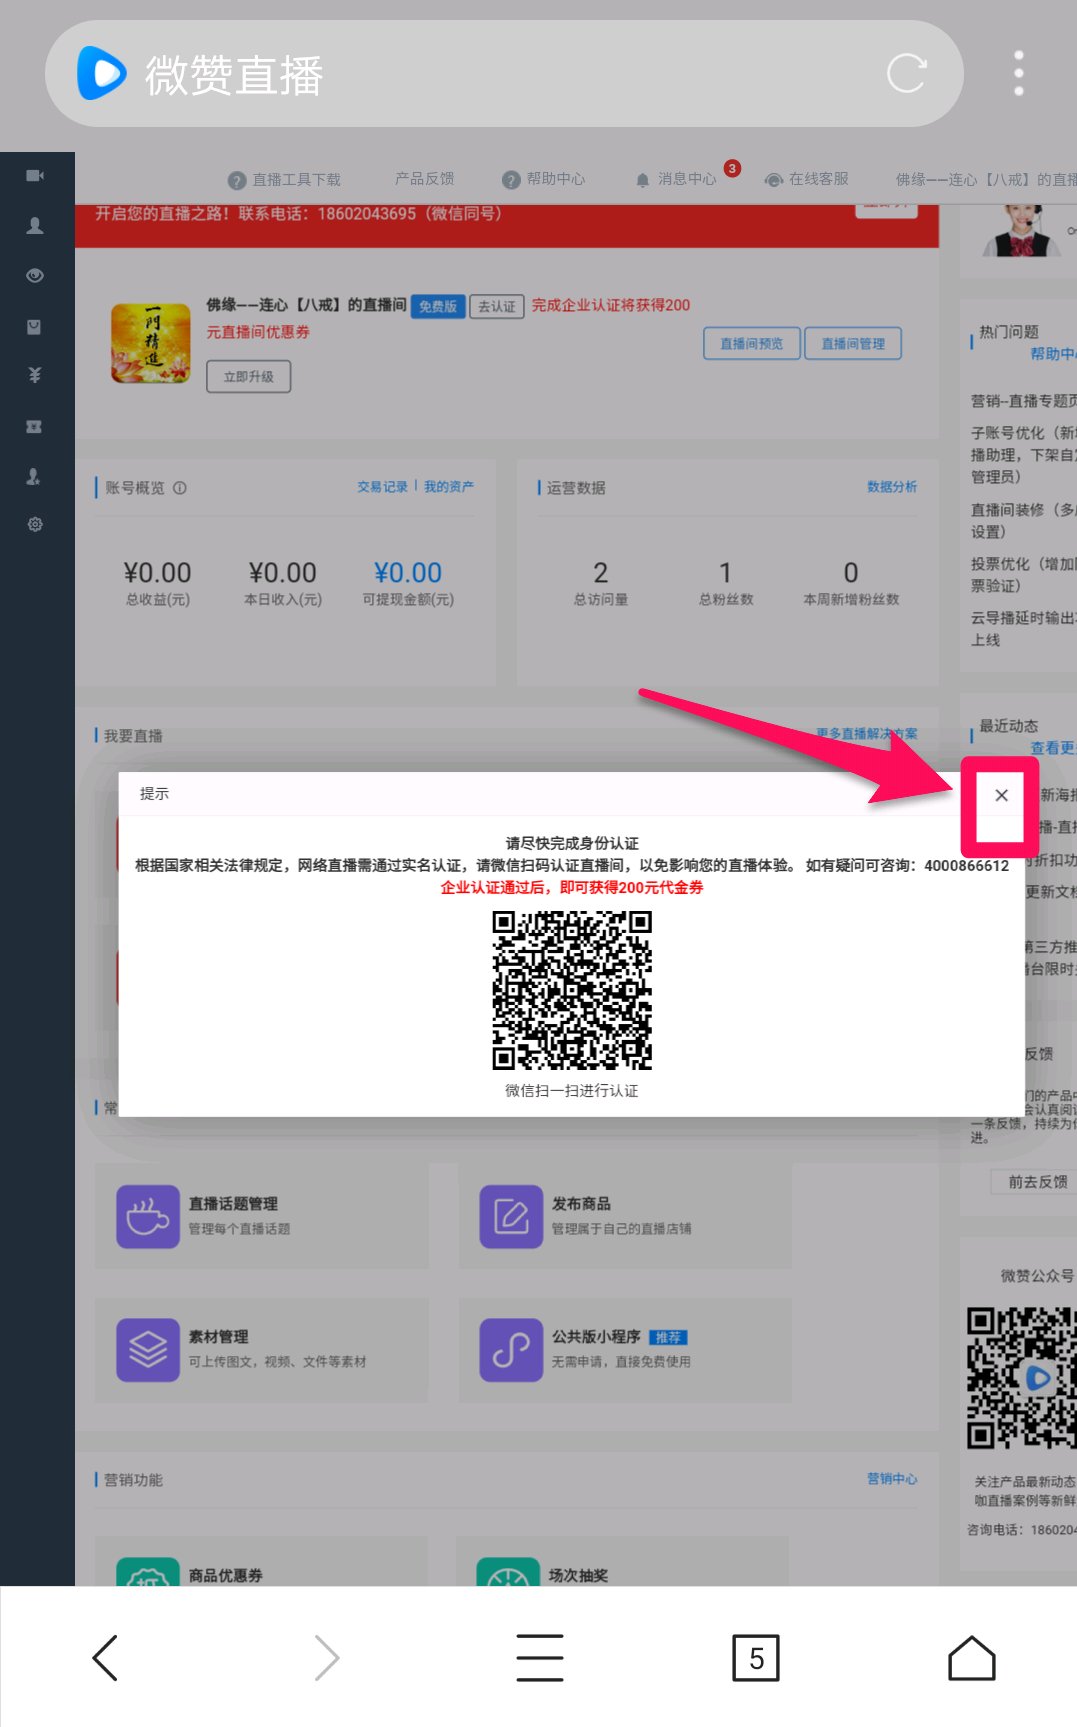The width and height of the screenshot is (1077, 1727).
Task: Open the 公共版小程序 title
Action: pyautogui.click(x=596, y=1337)
